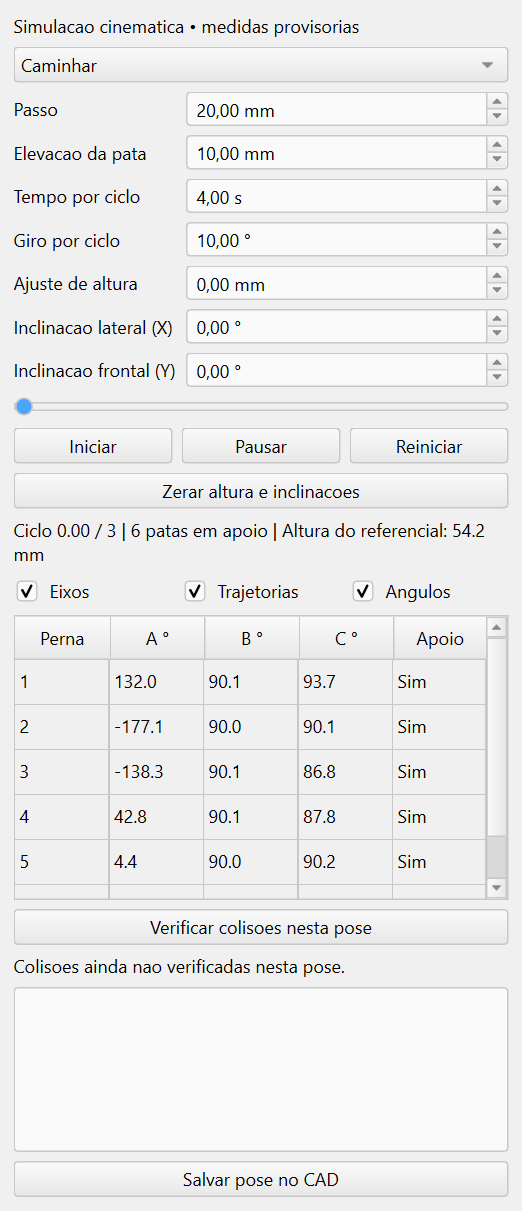The height and width of the screenshot is (1211, 522).
Task: Select cell -138.3 in leg 3 row
Action: tap(157, 772)
